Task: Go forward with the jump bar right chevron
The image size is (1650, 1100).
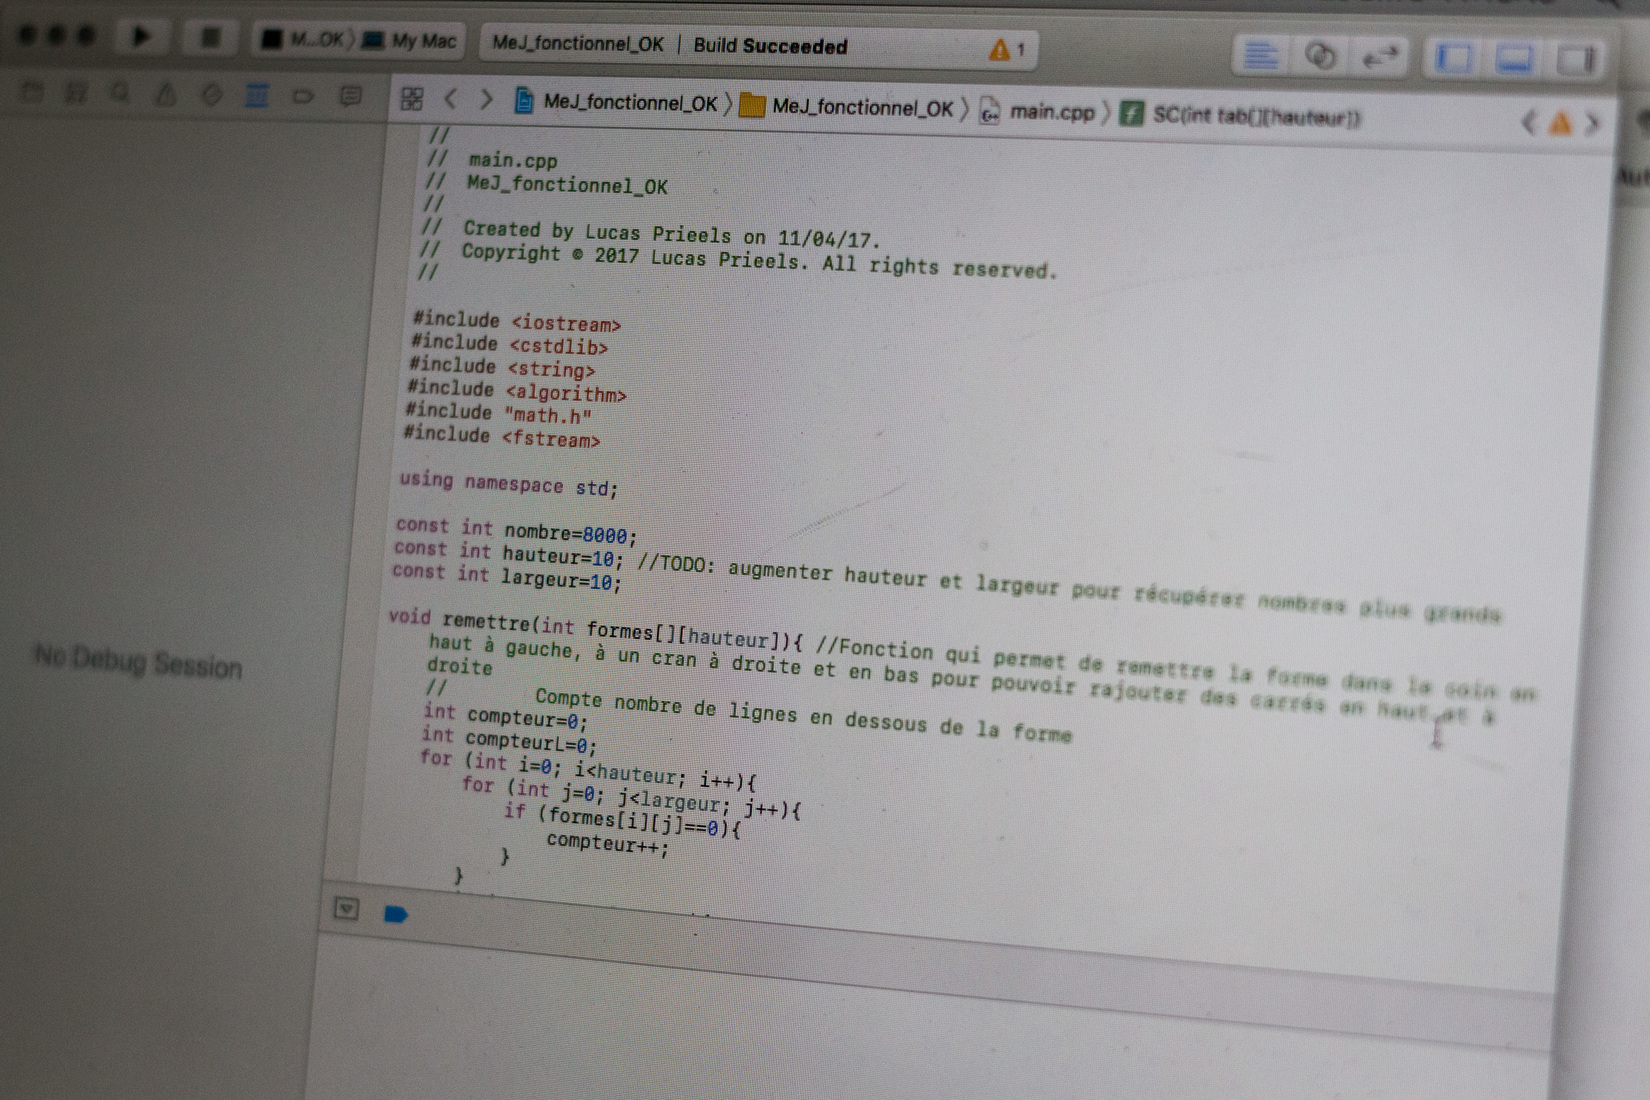Action: (486, 100)
